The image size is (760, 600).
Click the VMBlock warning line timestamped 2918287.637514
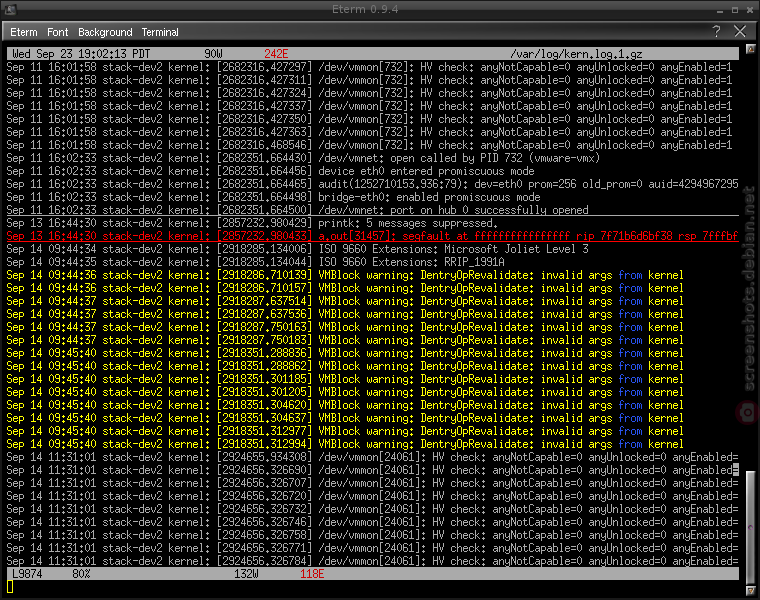[x=345, y=301]
